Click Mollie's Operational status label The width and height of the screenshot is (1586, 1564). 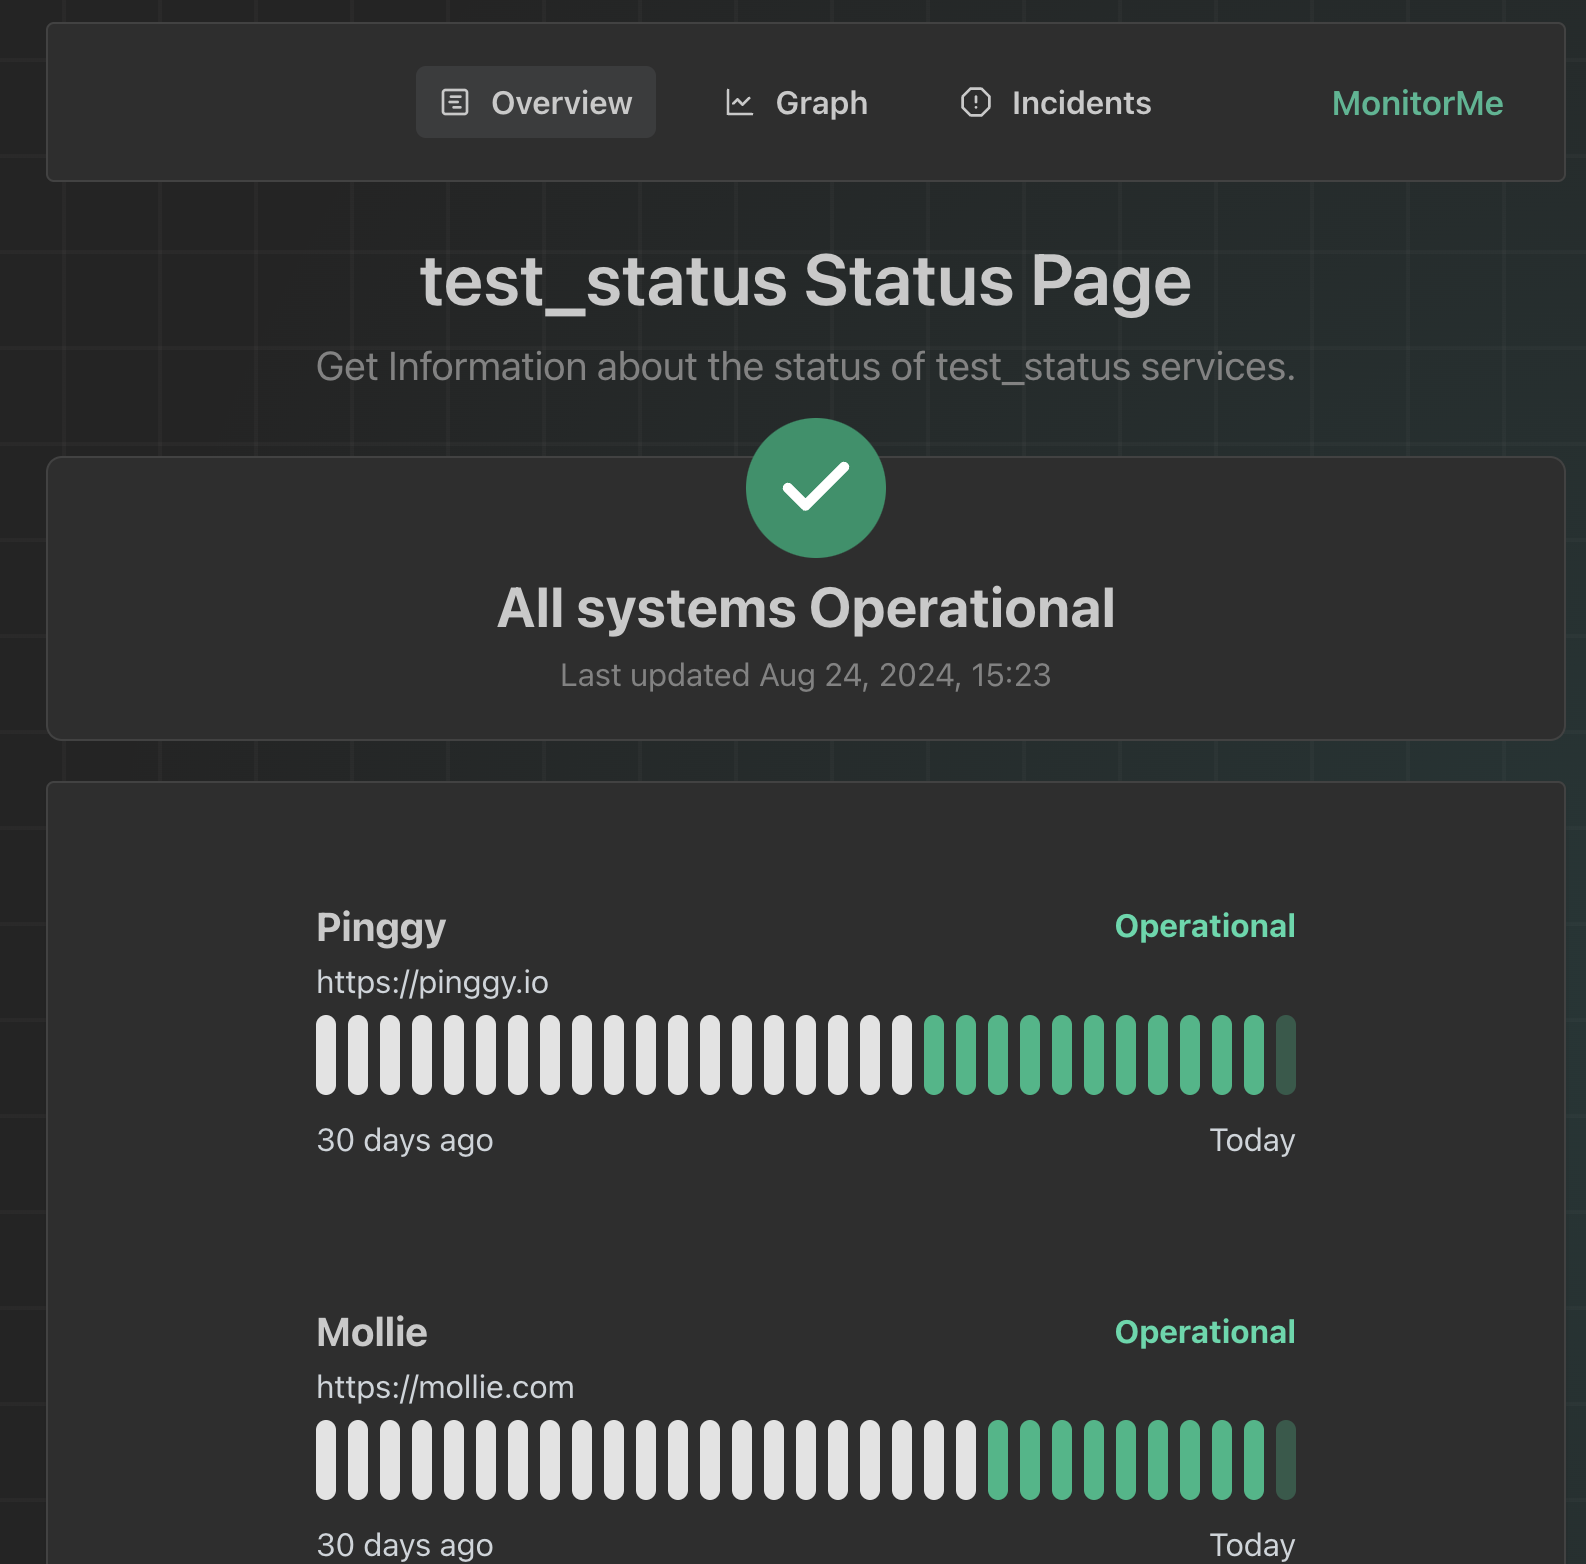1205,1332
